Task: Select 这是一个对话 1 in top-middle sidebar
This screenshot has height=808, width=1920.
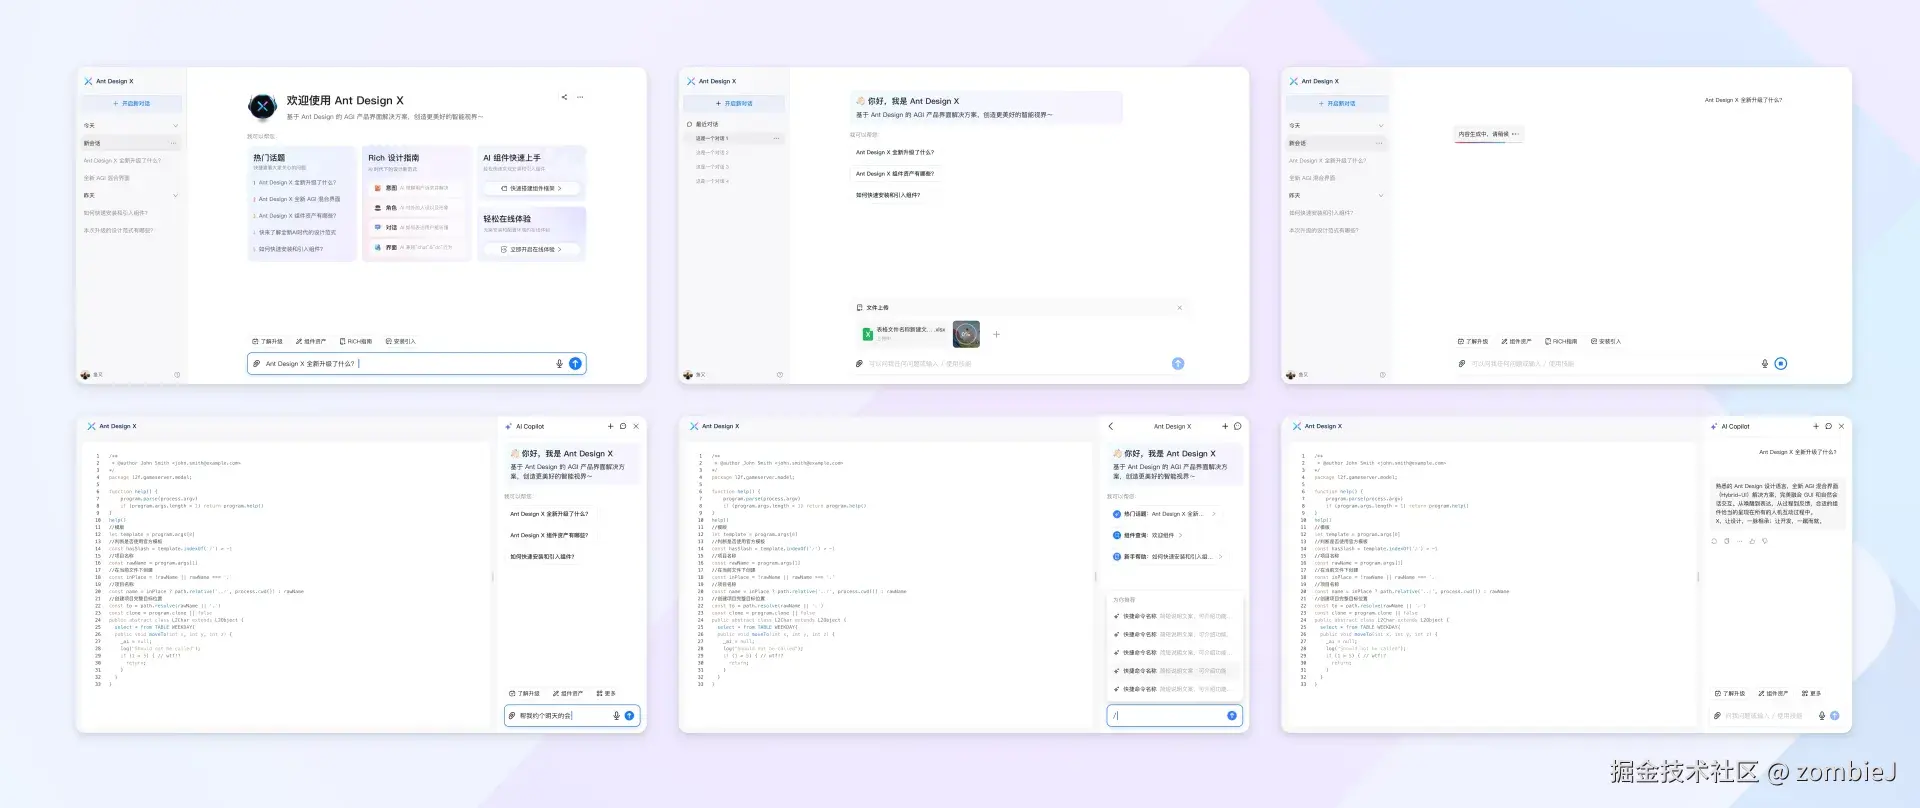Action: click(x=733, y=138)
